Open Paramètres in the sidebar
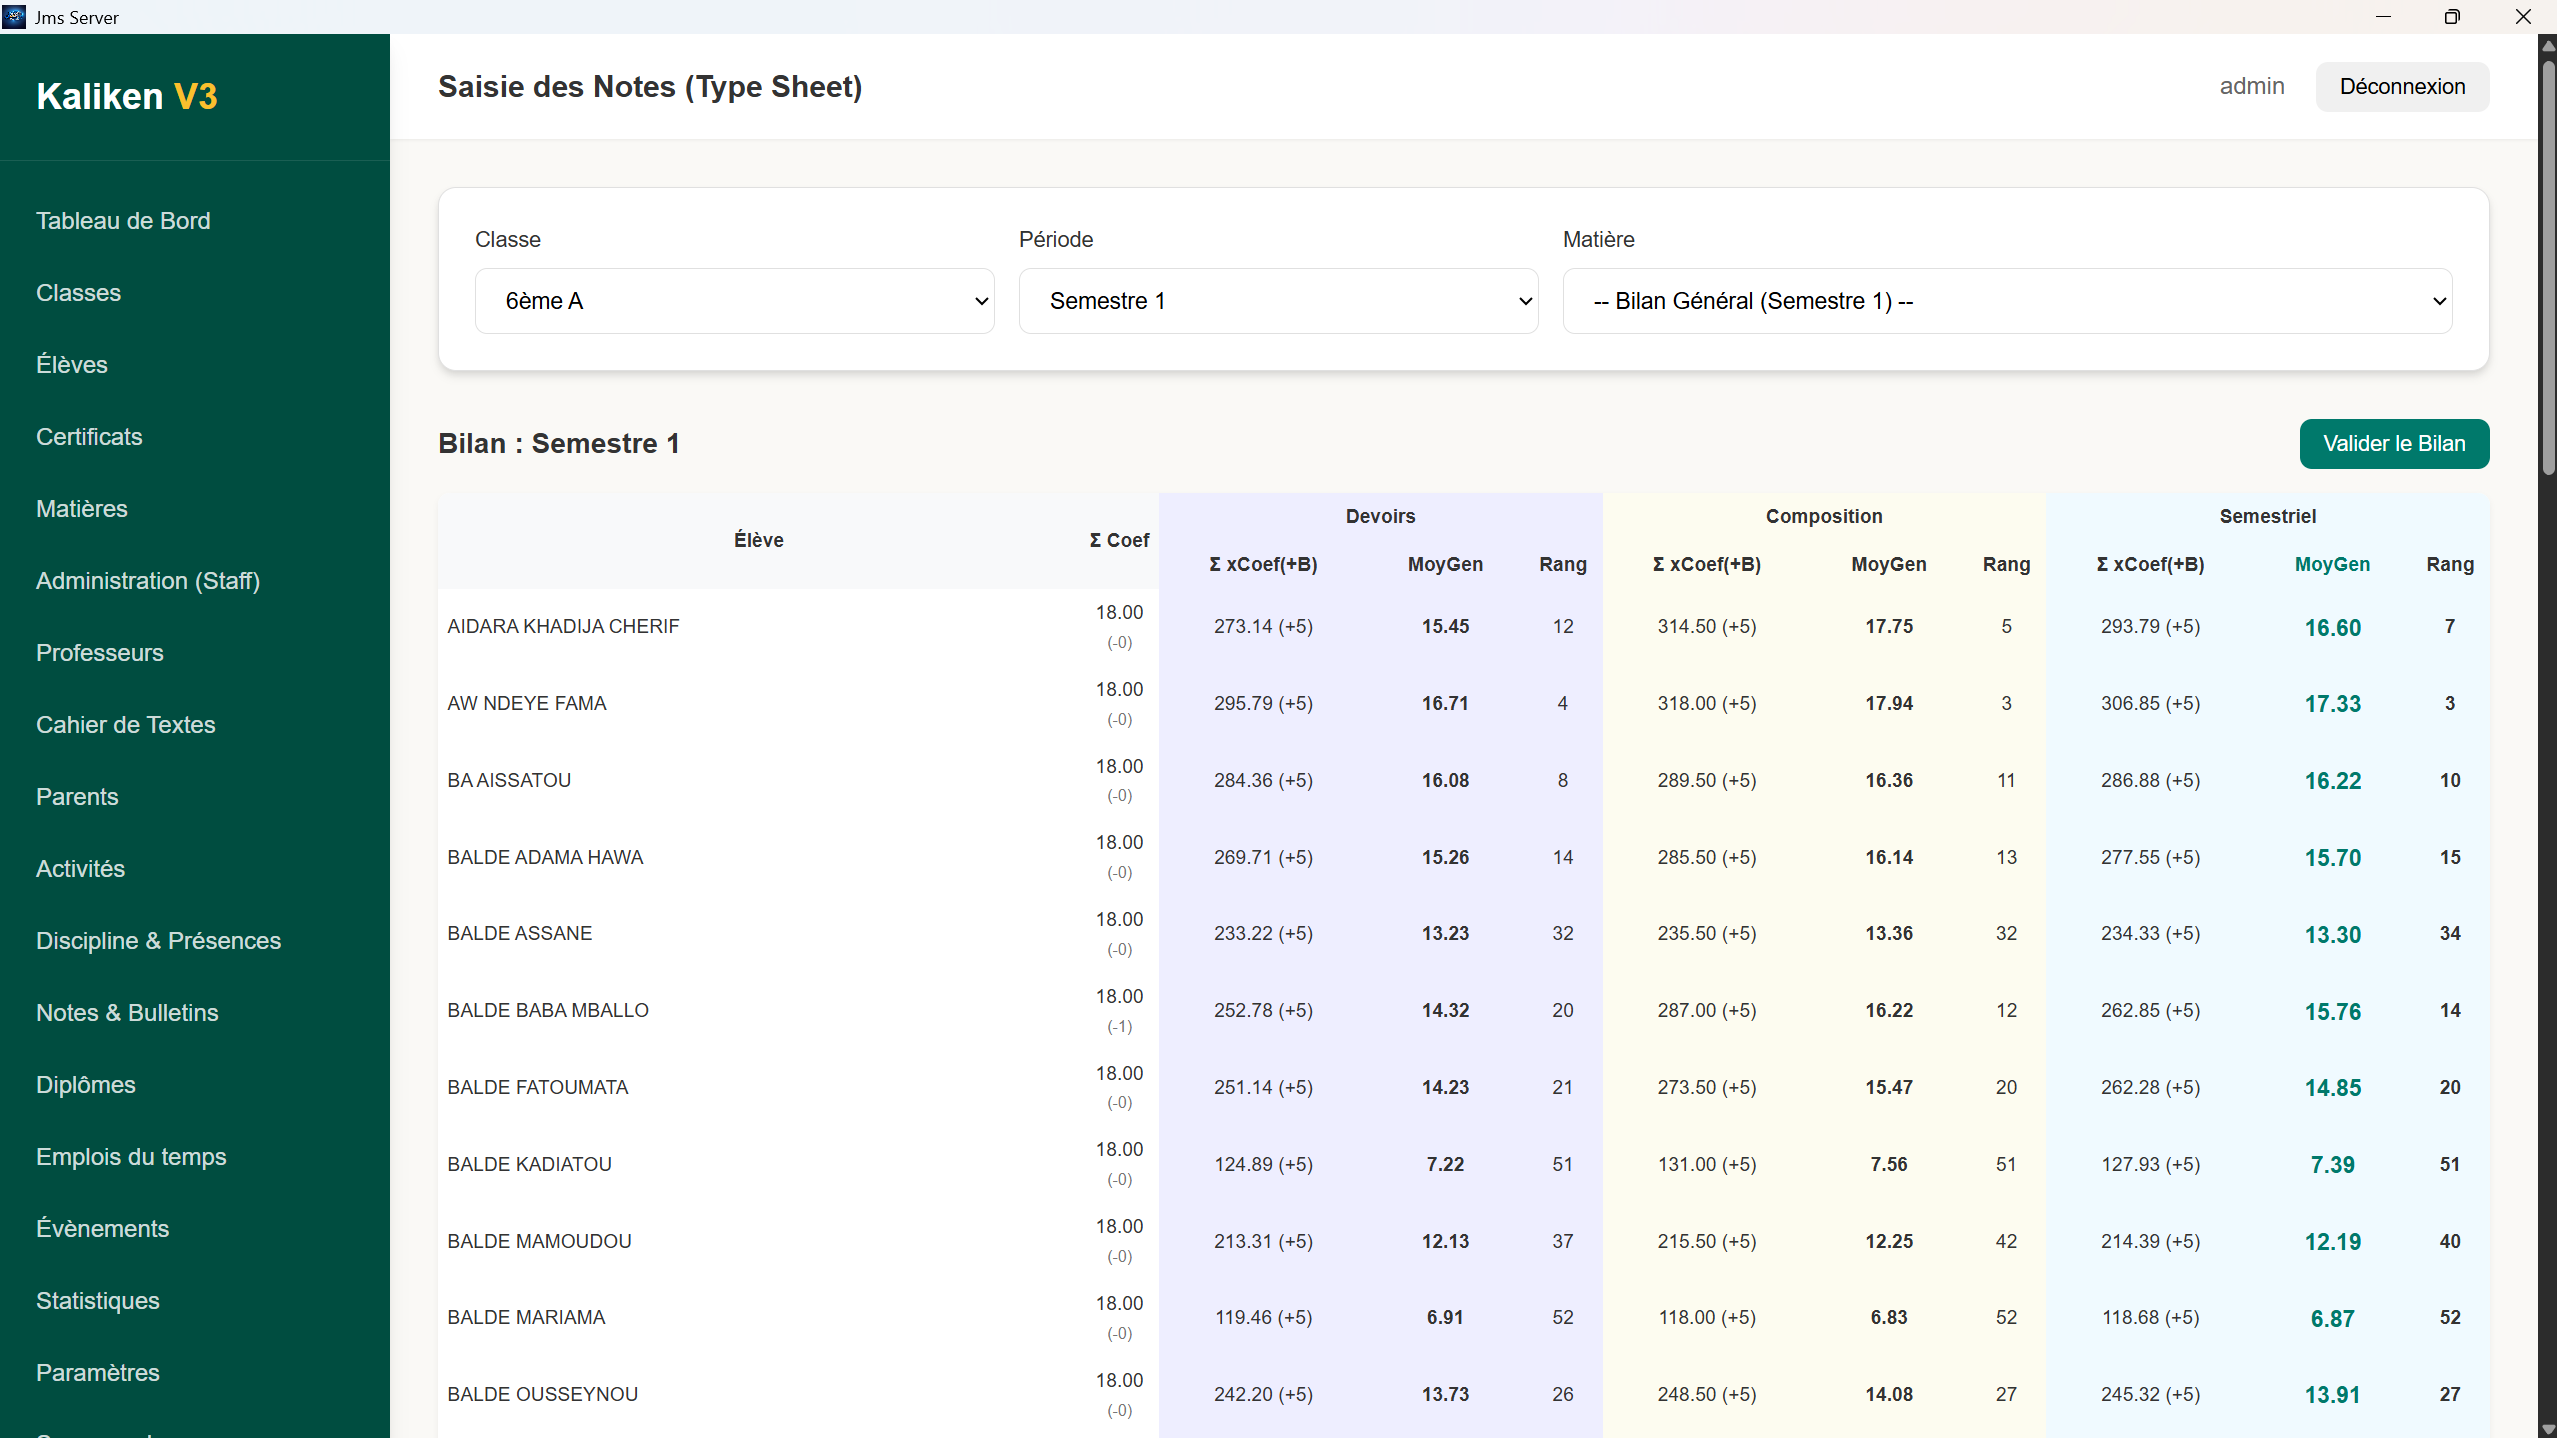This screenshot has width=2557, height=1438. click(x=98, y=1373)
